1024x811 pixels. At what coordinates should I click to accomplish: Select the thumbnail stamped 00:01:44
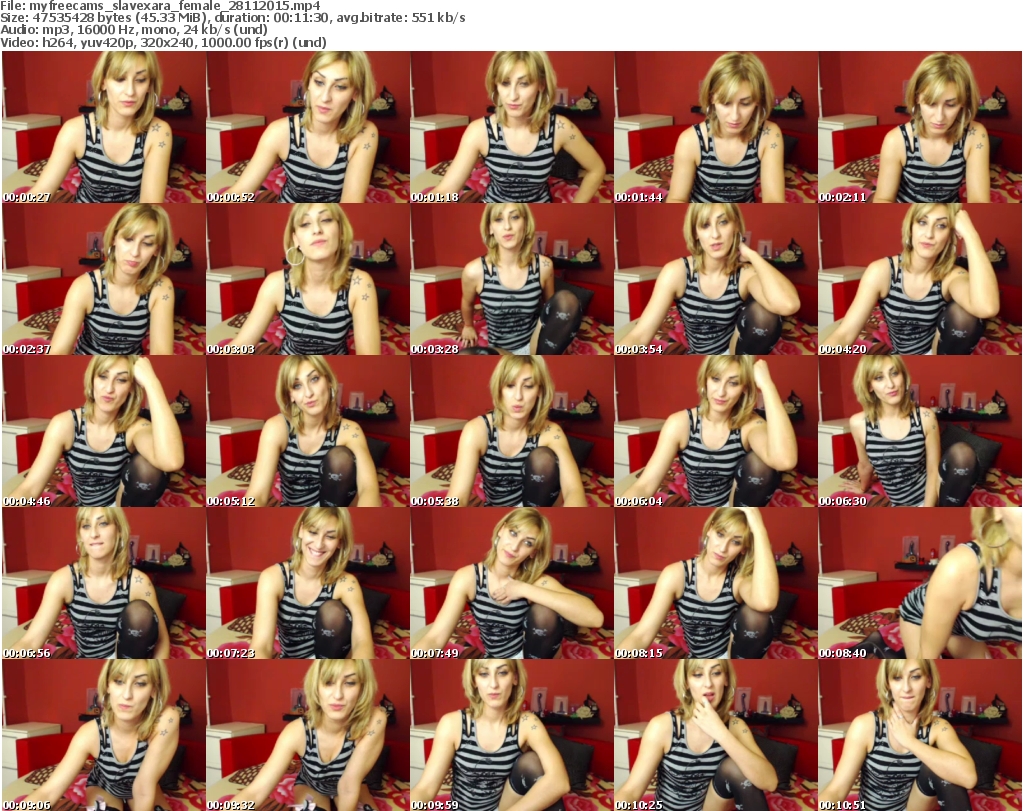(x=715, y=127)
